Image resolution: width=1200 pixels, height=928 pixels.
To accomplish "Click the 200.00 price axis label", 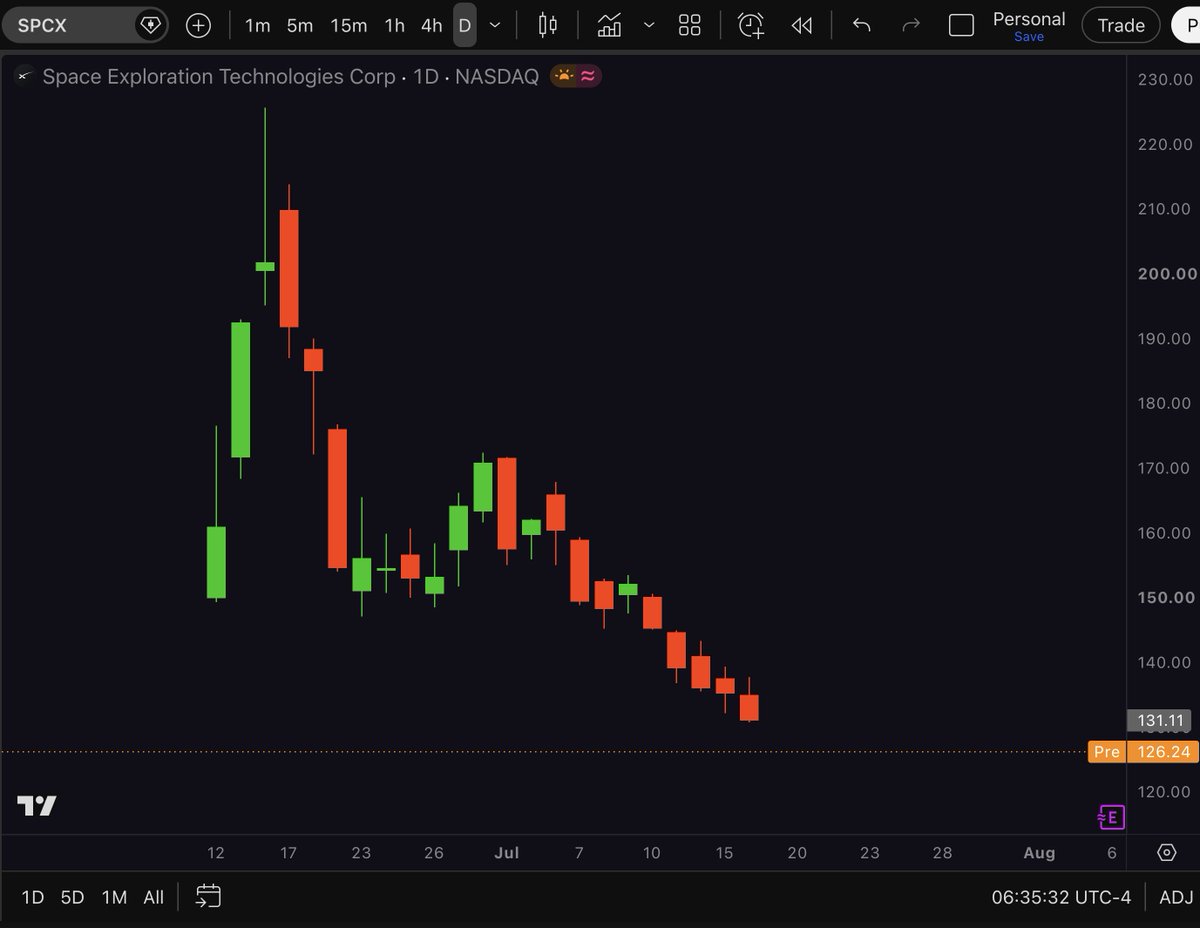I will click(x=1167, y=274).
